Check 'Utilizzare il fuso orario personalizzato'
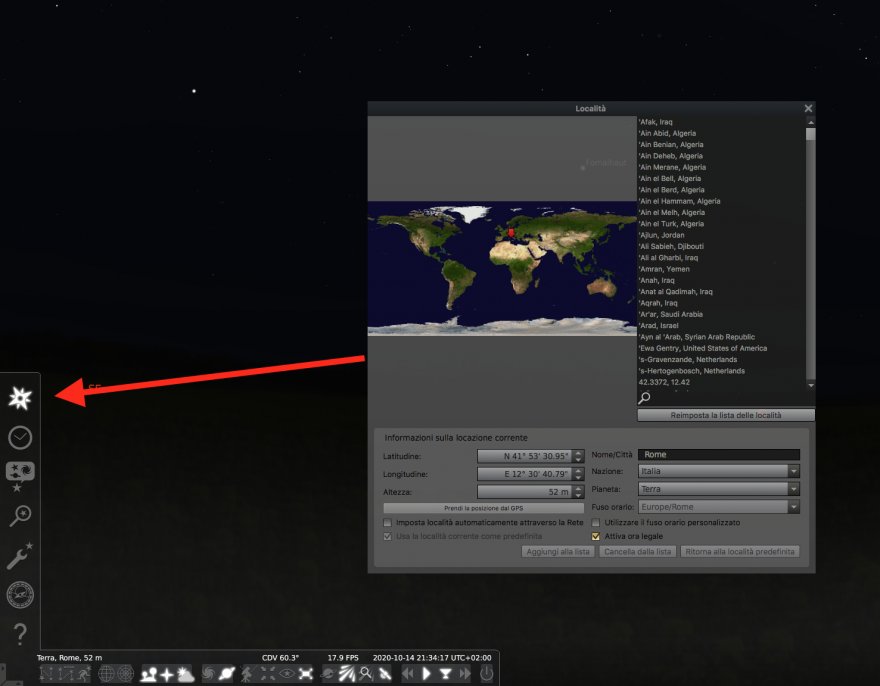The image size is (880, 686). coord(596,522)
